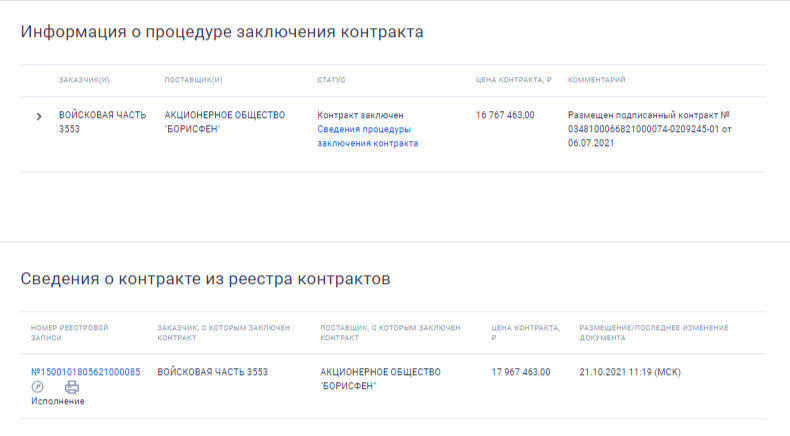Click the printer icon for the registry record

pyautogui.click(x=71, y=387)
